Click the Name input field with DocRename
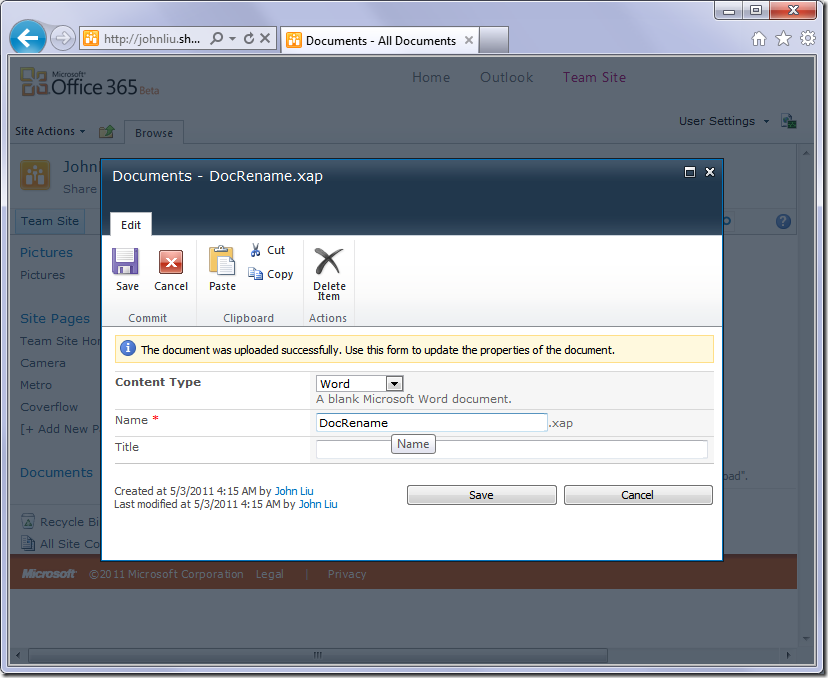 click(x=431, y=423)
